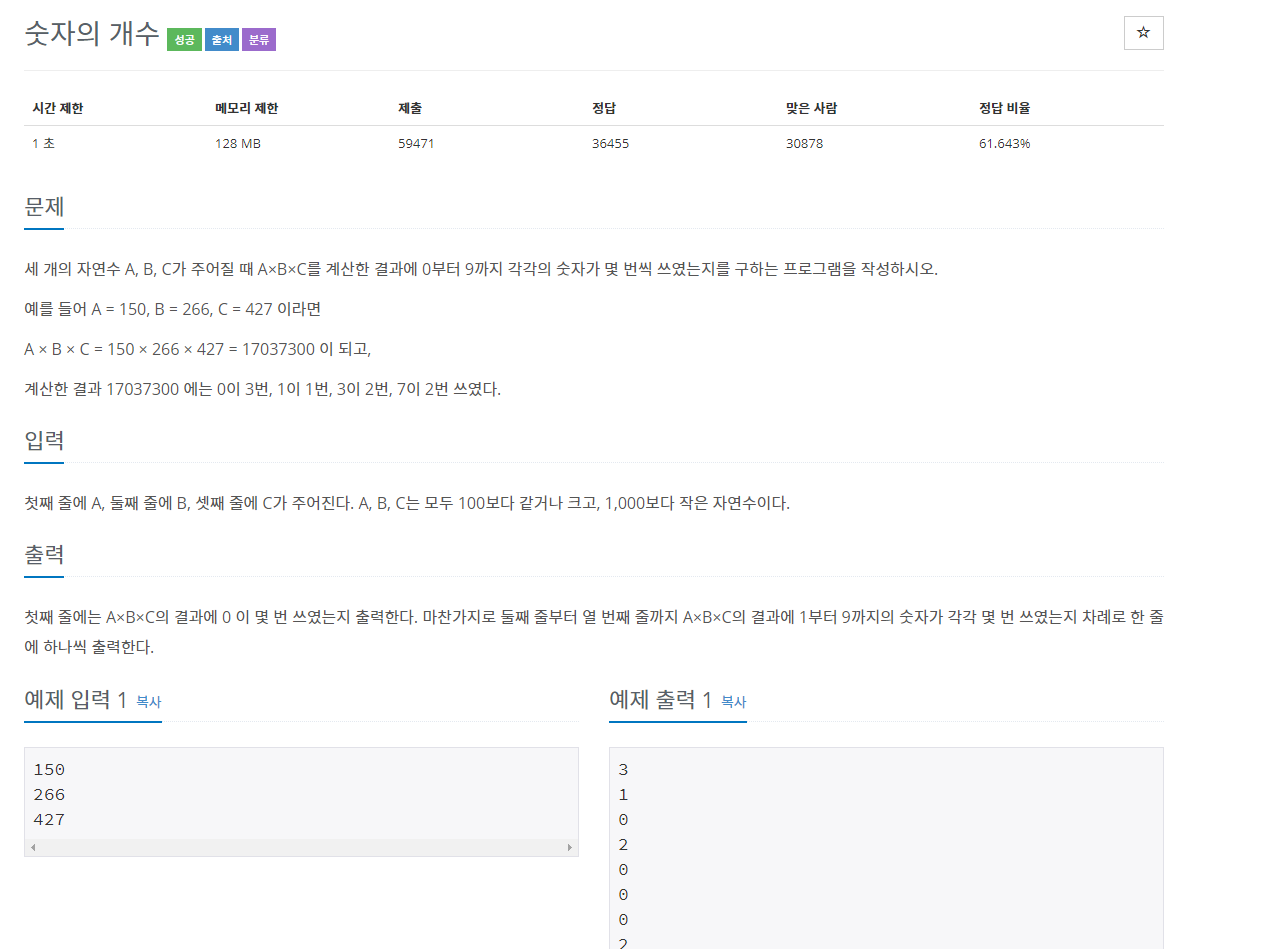1263x949 pixels.
Task: Click the 61.643% ratio value
Action: click(x=1004, y=143)
